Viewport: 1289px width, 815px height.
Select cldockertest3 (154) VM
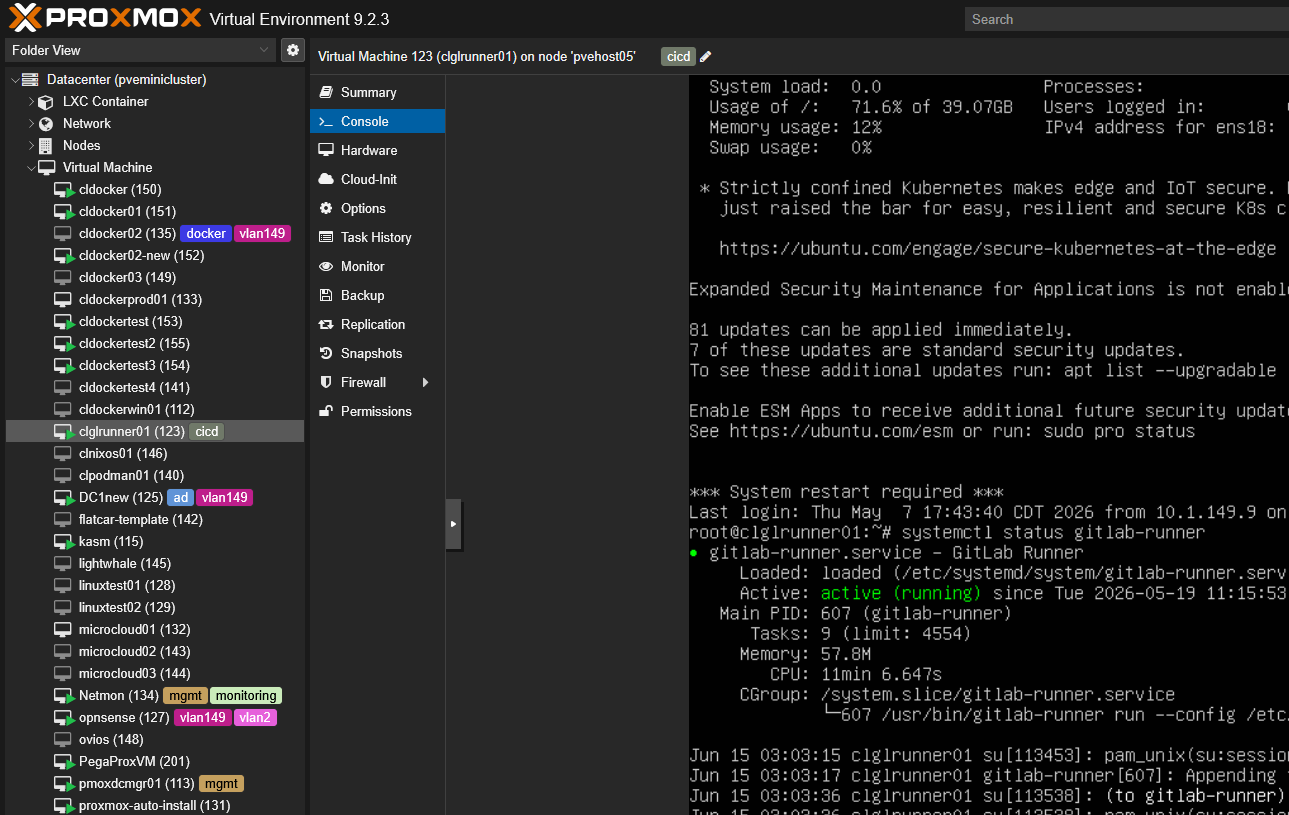(155, 365)
